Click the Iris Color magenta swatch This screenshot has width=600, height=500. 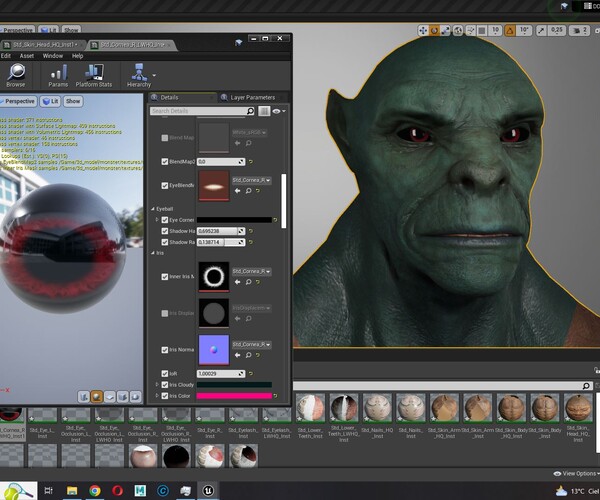coord(234,396)
